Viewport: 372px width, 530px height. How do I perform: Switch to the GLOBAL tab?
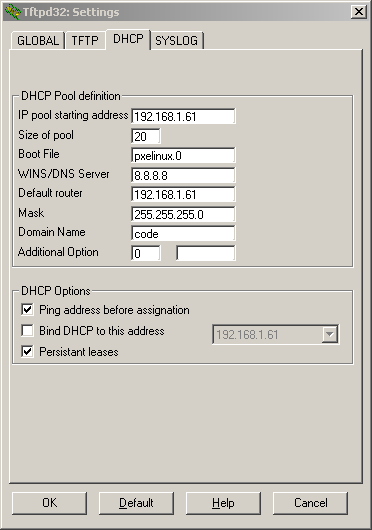click(38, 41)
